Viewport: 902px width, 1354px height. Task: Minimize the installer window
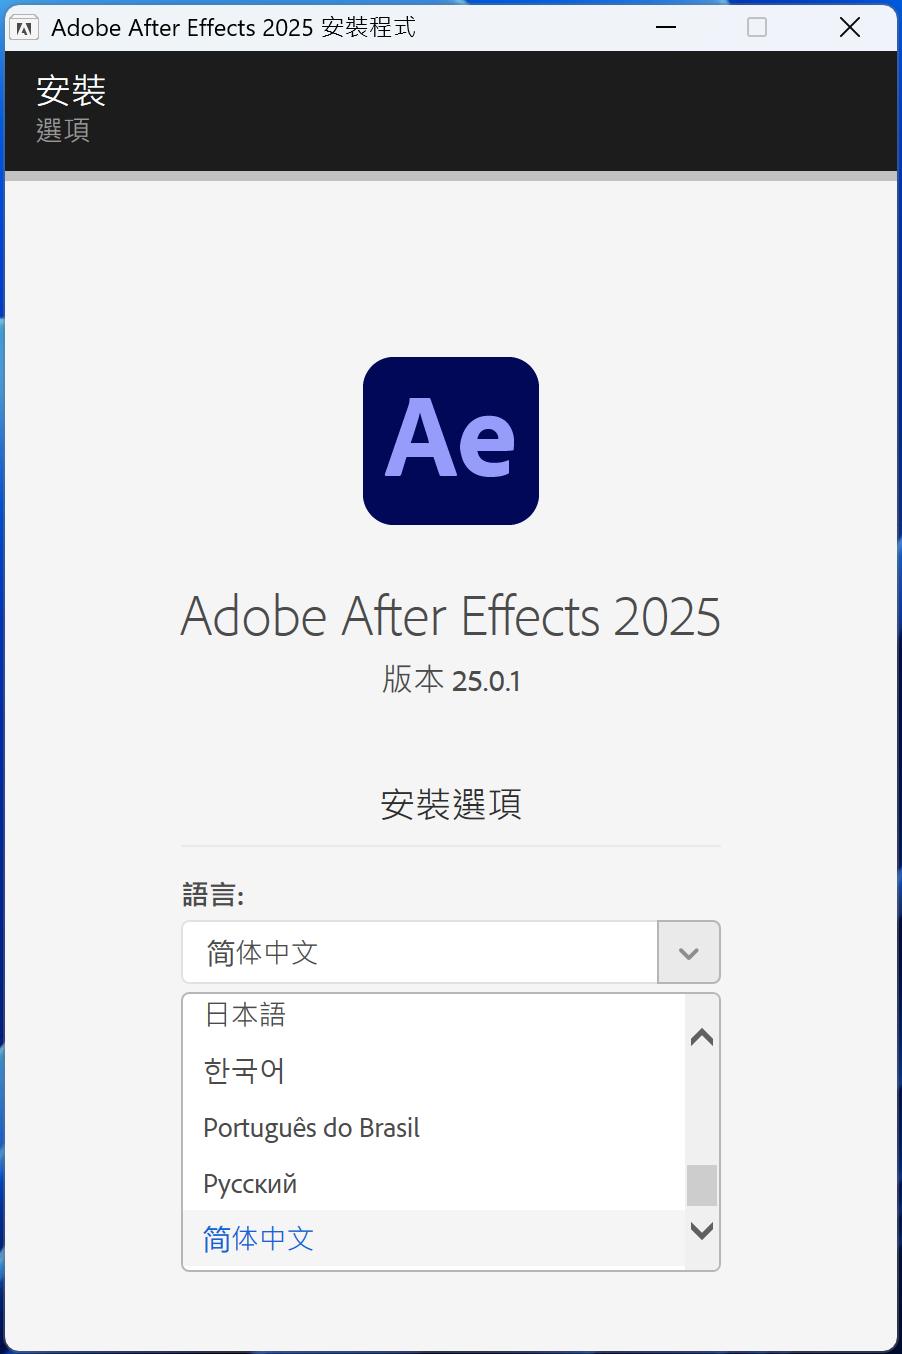pyautogui.click(x=666, y=27)
